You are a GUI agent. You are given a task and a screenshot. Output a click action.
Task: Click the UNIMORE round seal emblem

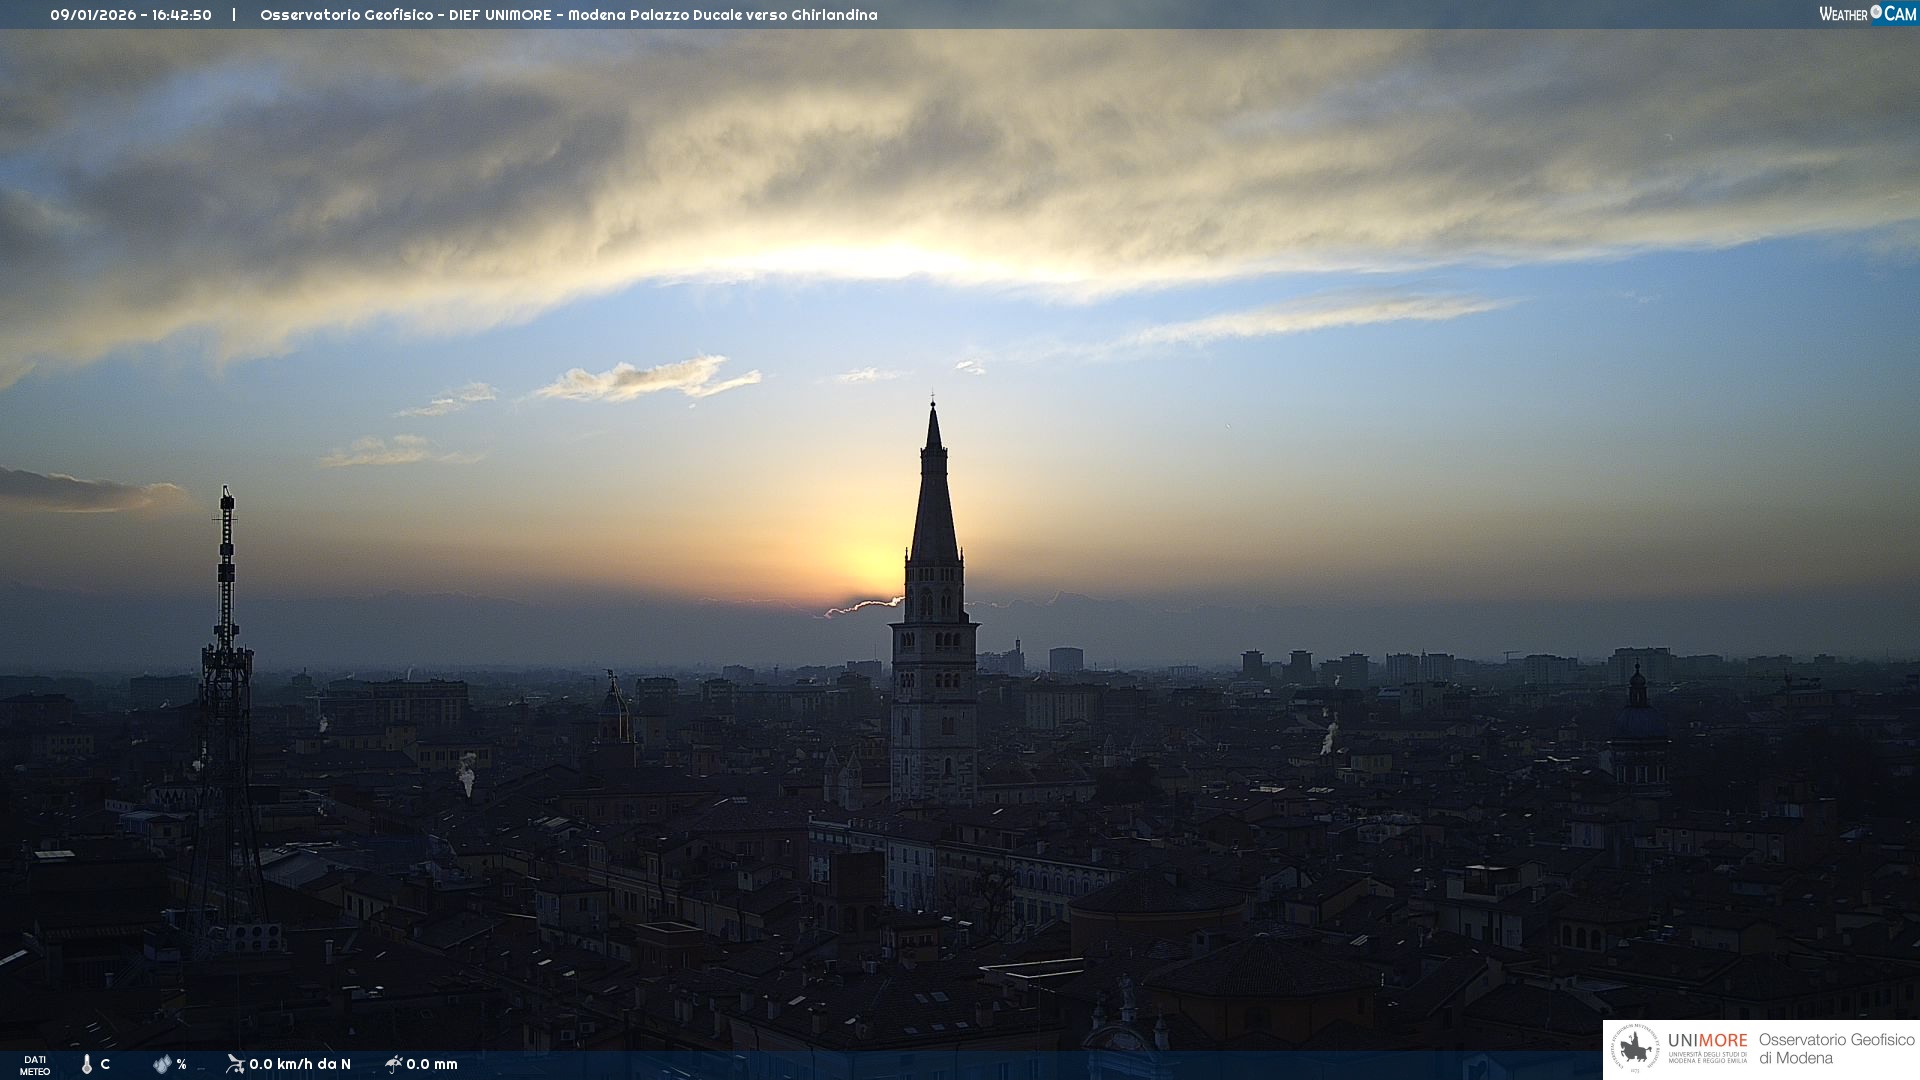click(x=1636, y=1049)
